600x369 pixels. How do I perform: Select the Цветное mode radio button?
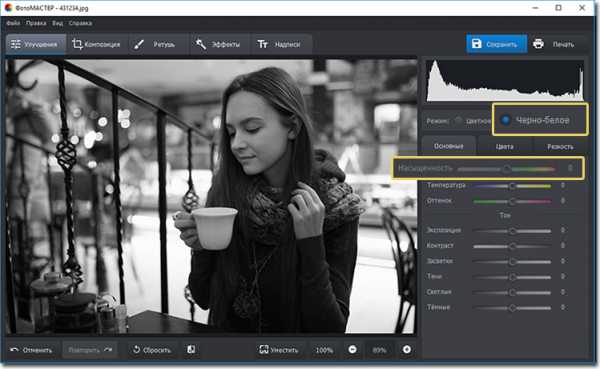tap(458, 121)
